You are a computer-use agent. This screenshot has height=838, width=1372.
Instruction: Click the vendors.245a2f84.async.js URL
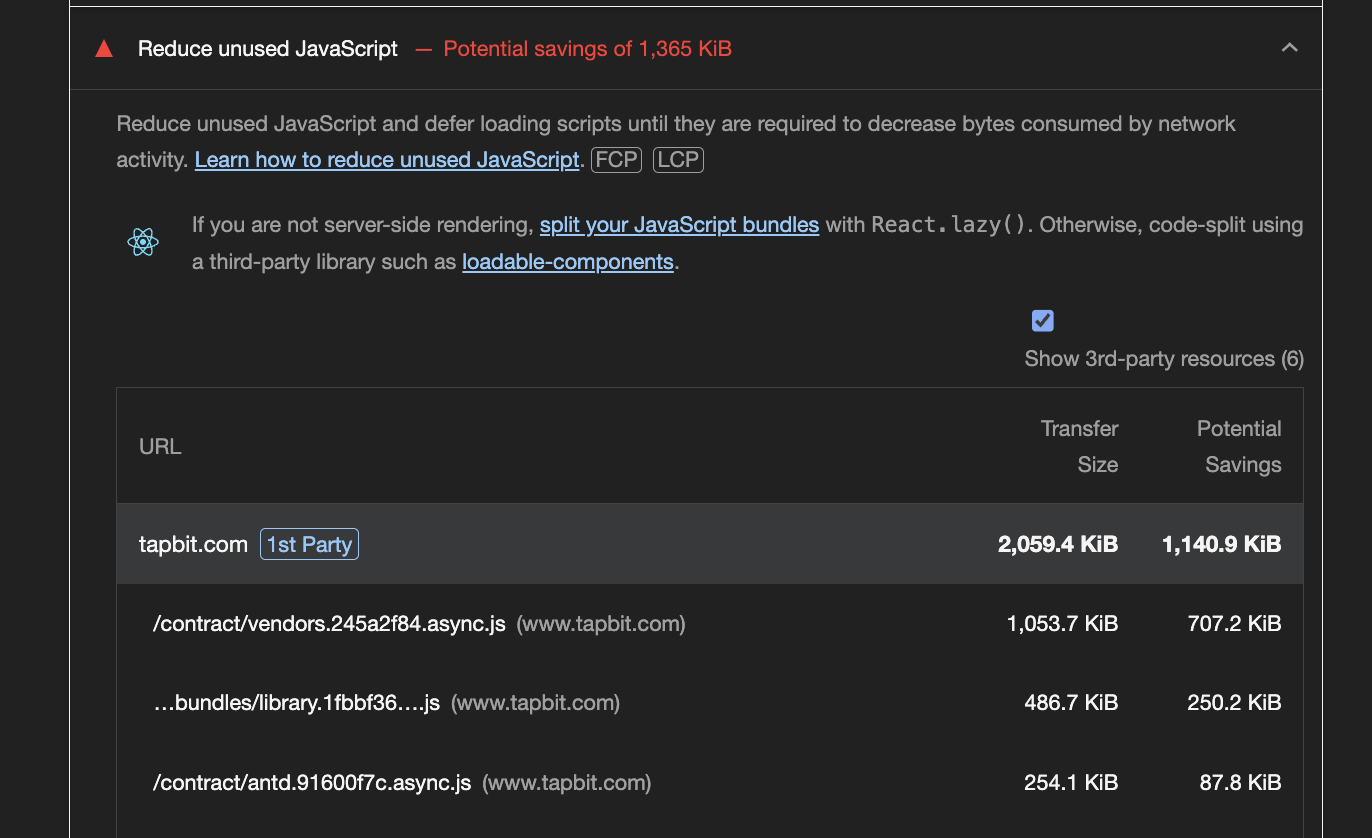(x=329, y=624)
